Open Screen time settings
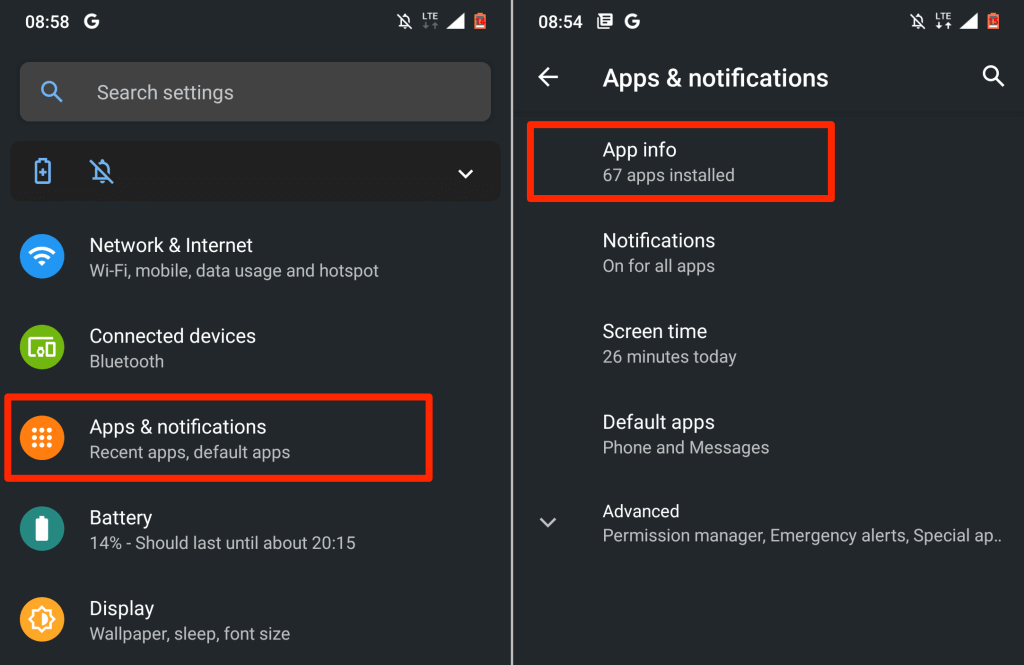Screen dimensions: 1024x665 click(x=669, y=343)
